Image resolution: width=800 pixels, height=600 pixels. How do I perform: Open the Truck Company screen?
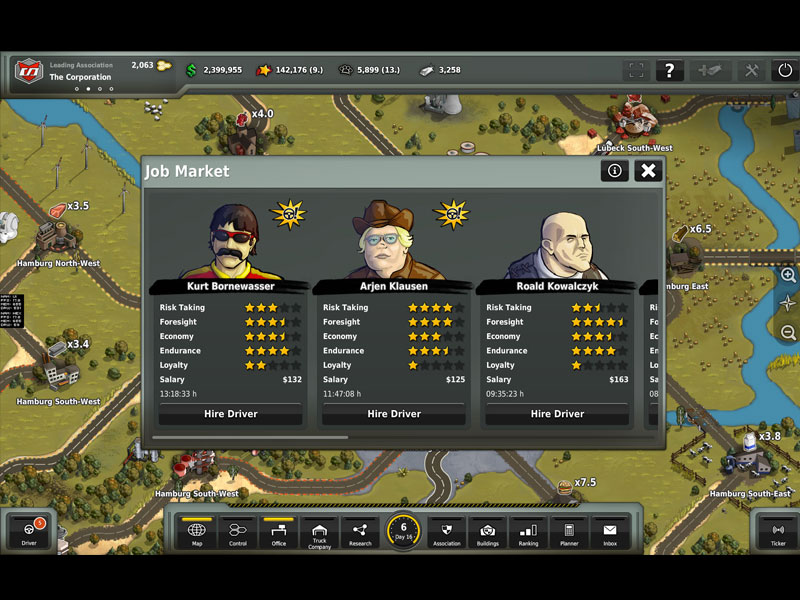click(319, 533)
